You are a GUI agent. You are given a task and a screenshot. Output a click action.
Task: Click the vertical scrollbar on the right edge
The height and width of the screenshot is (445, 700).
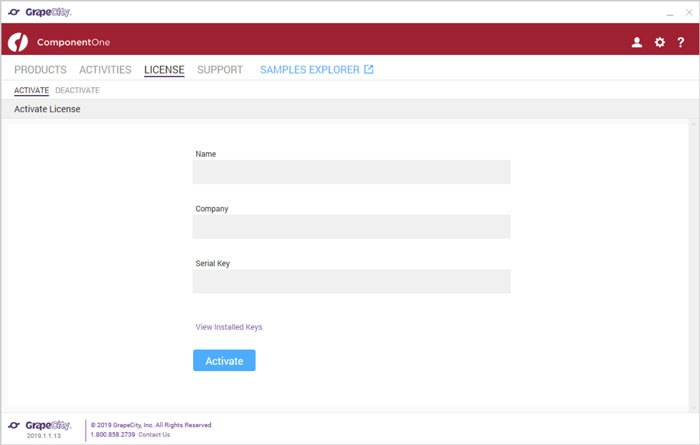coord(693,266)
